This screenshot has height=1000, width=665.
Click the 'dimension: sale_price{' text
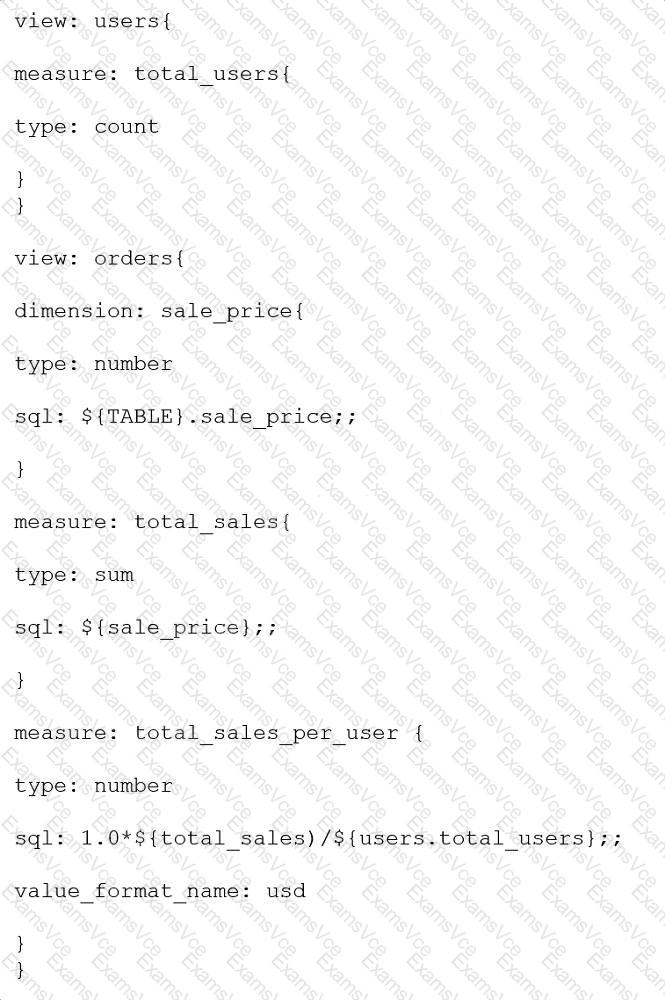[x=159, y=311]
